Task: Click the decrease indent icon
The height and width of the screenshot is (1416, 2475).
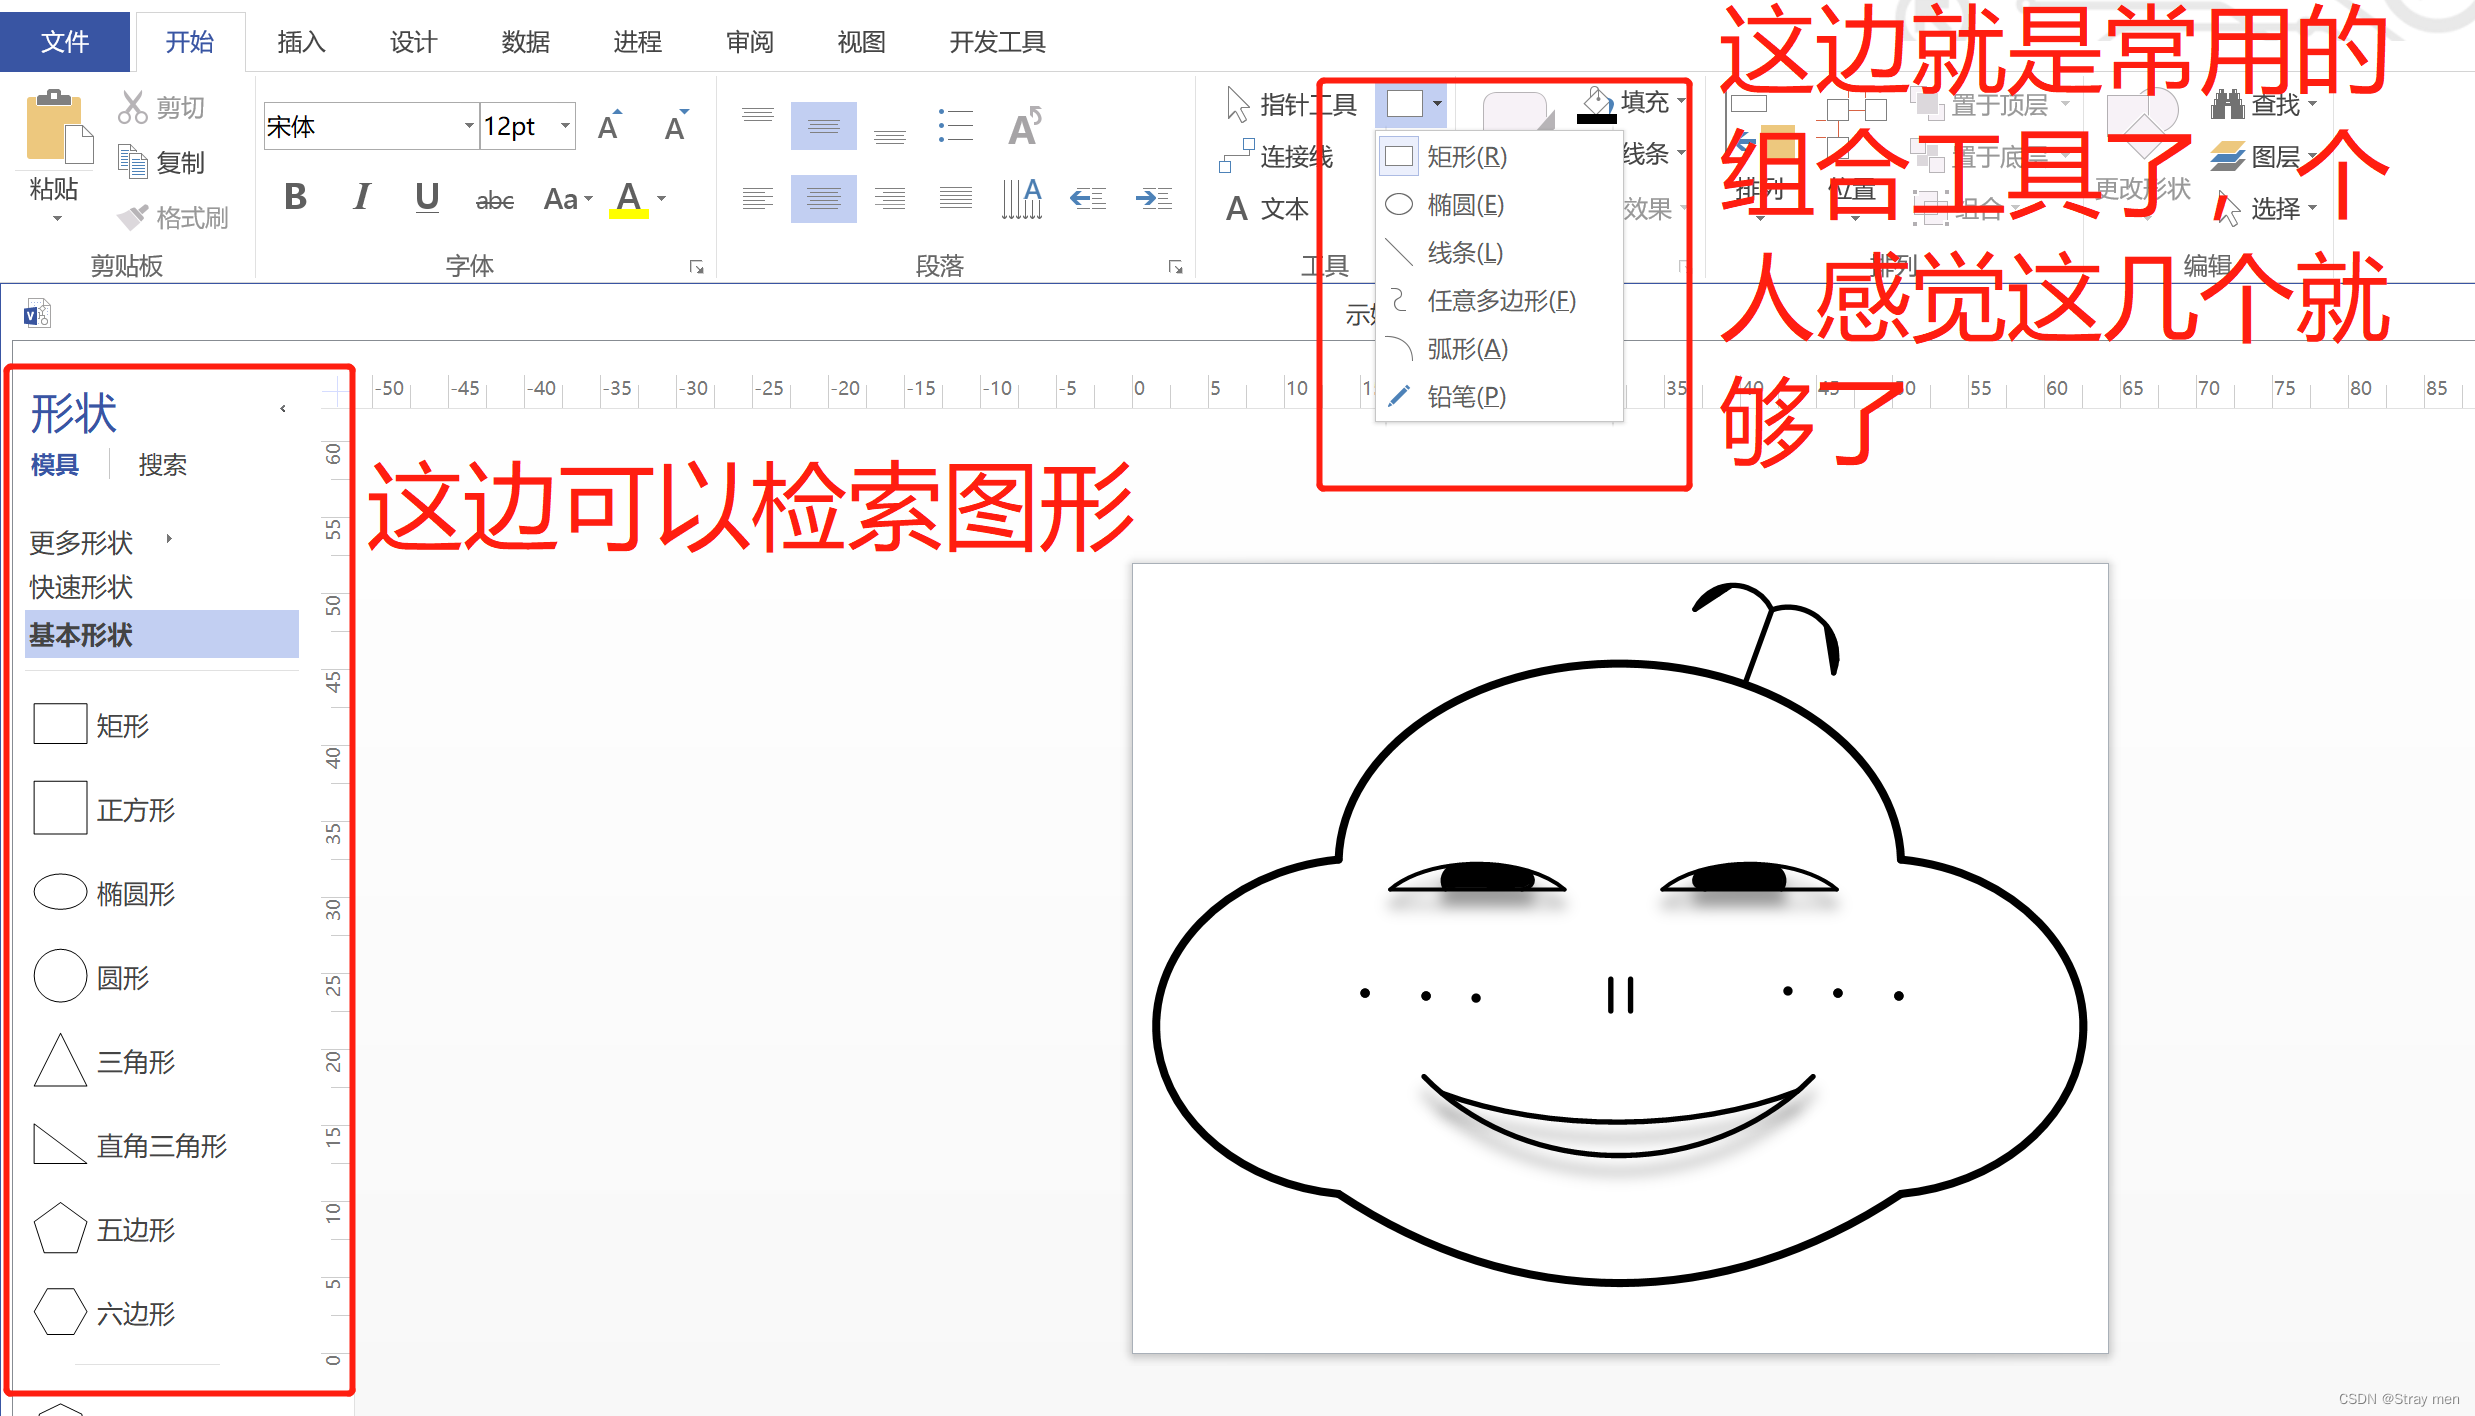Action: click(1088, 198)
